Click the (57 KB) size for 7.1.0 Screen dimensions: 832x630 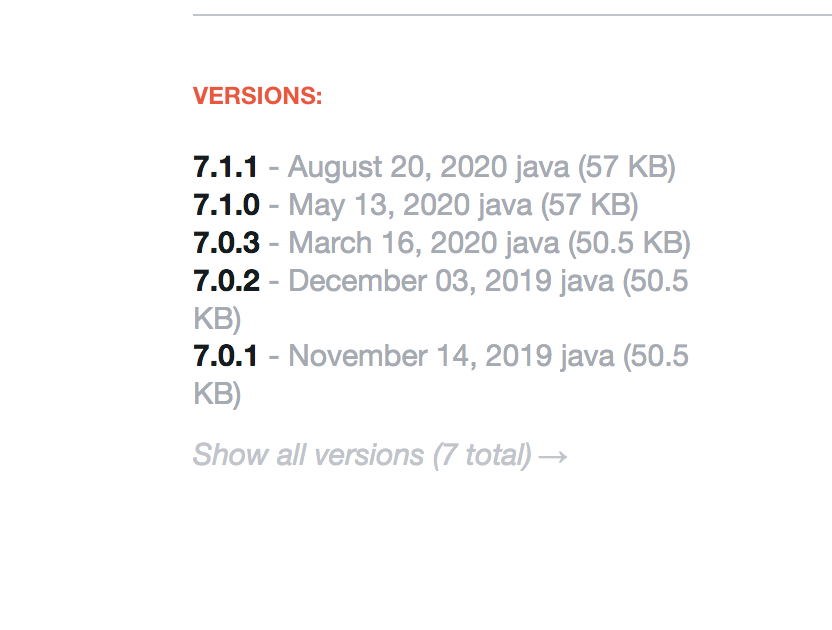[x=590, y=206]
